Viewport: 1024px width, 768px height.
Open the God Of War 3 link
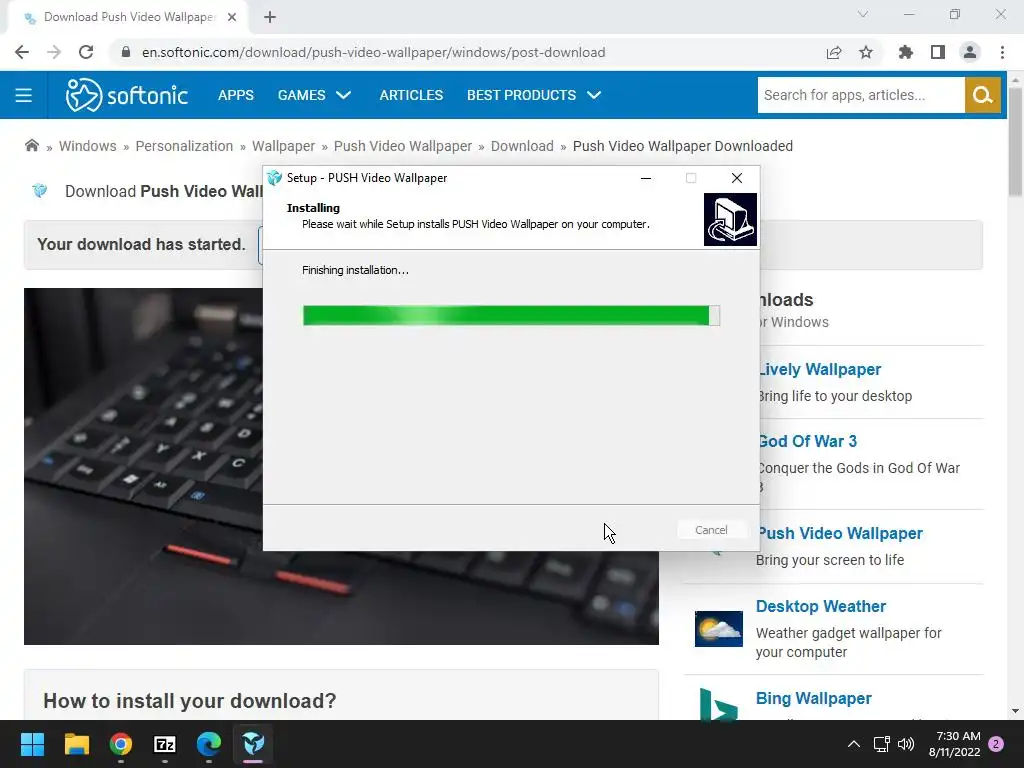808,441
